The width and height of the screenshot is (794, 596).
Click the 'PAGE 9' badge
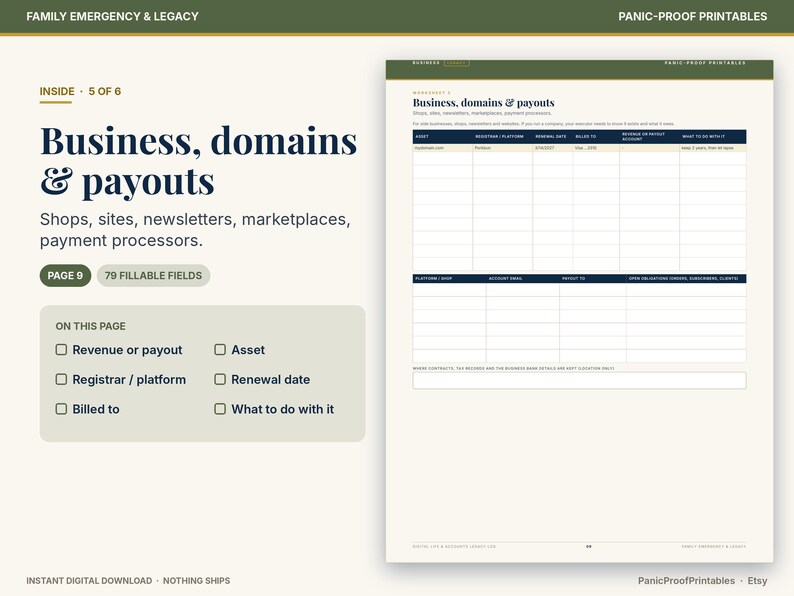pos(65,275)
